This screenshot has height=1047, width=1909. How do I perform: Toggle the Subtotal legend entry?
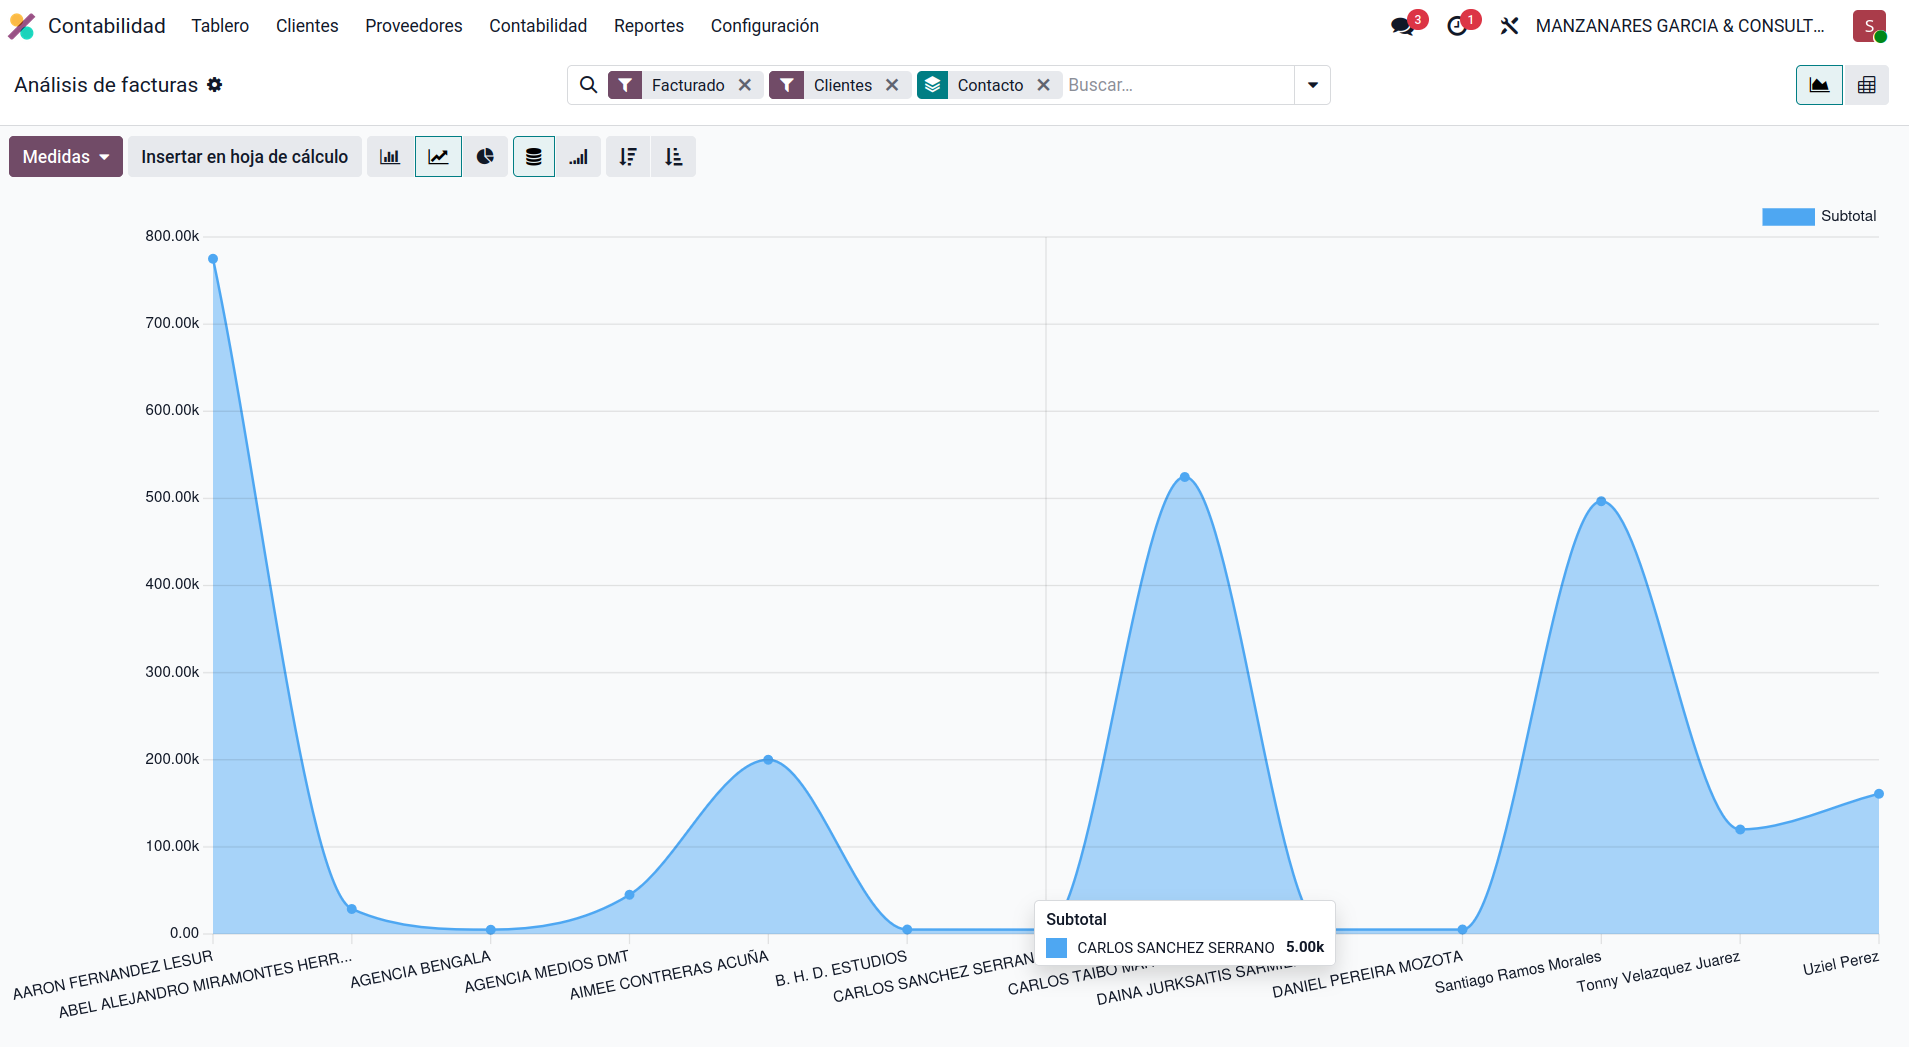pyautogui.click(x=1819, y=216)
